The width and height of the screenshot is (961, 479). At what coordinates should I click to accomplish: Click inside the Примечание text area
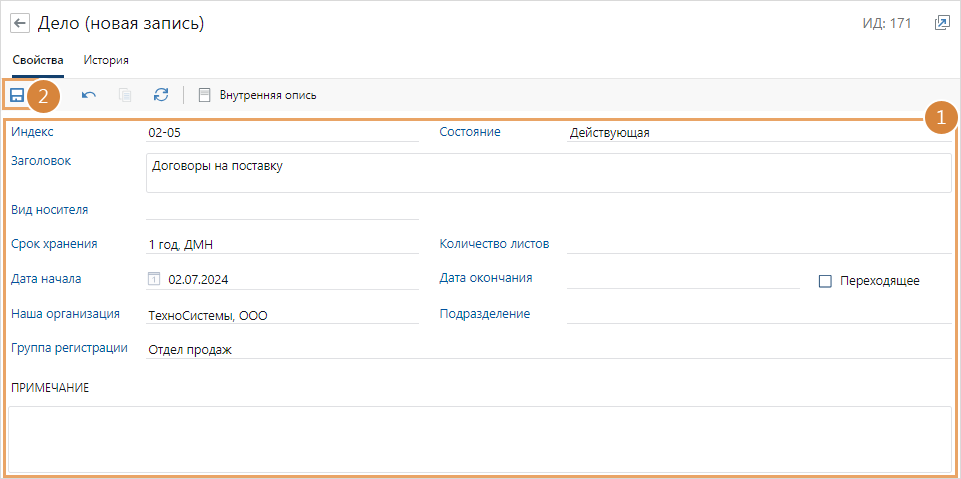point(480,438)
